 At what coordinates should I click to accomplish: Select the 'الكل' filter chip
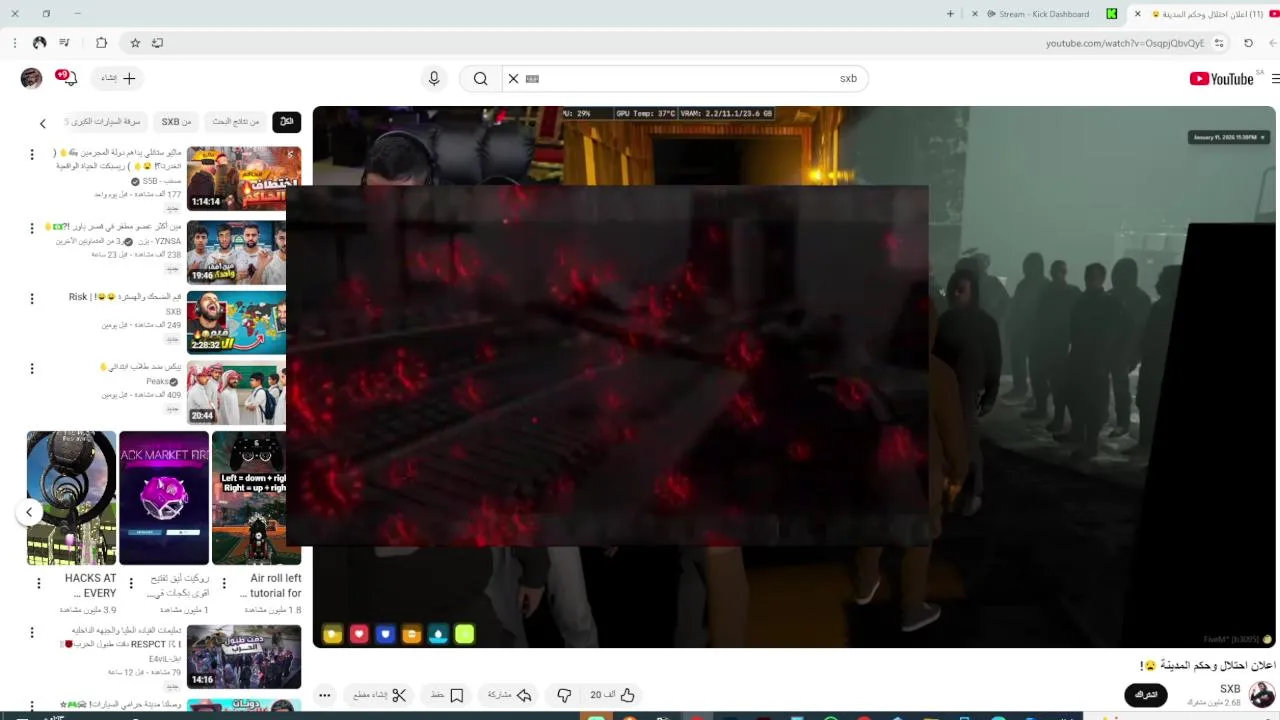pos(287,122)
